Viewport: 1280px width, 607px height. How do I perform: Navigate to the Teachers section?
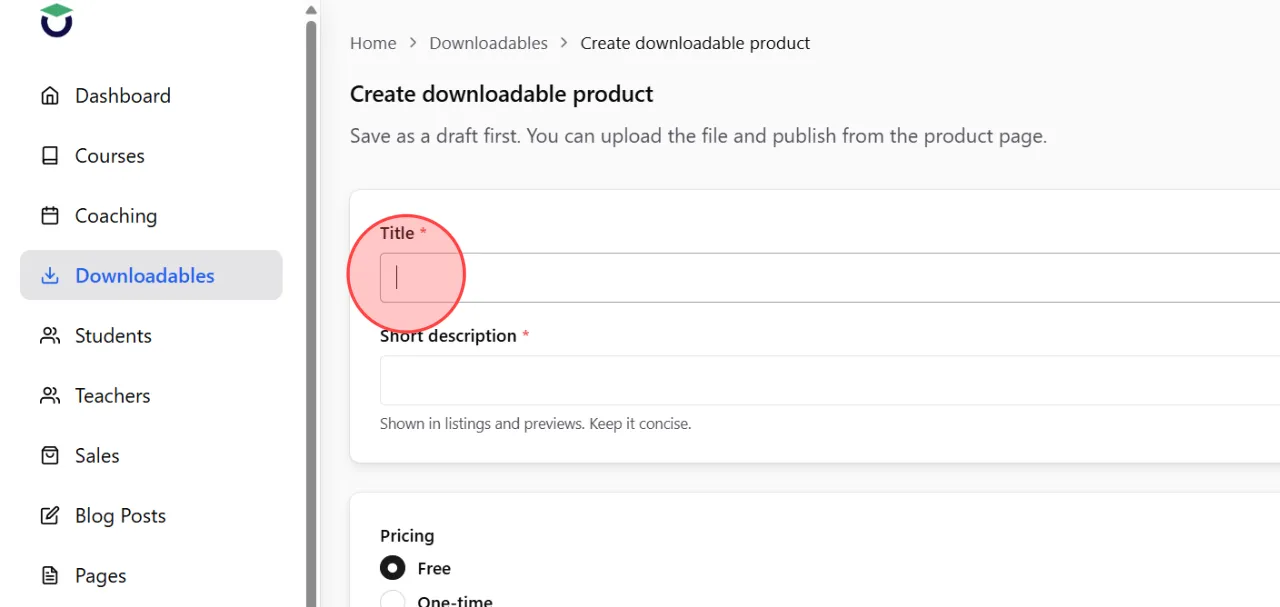click(x=151, y=396)
